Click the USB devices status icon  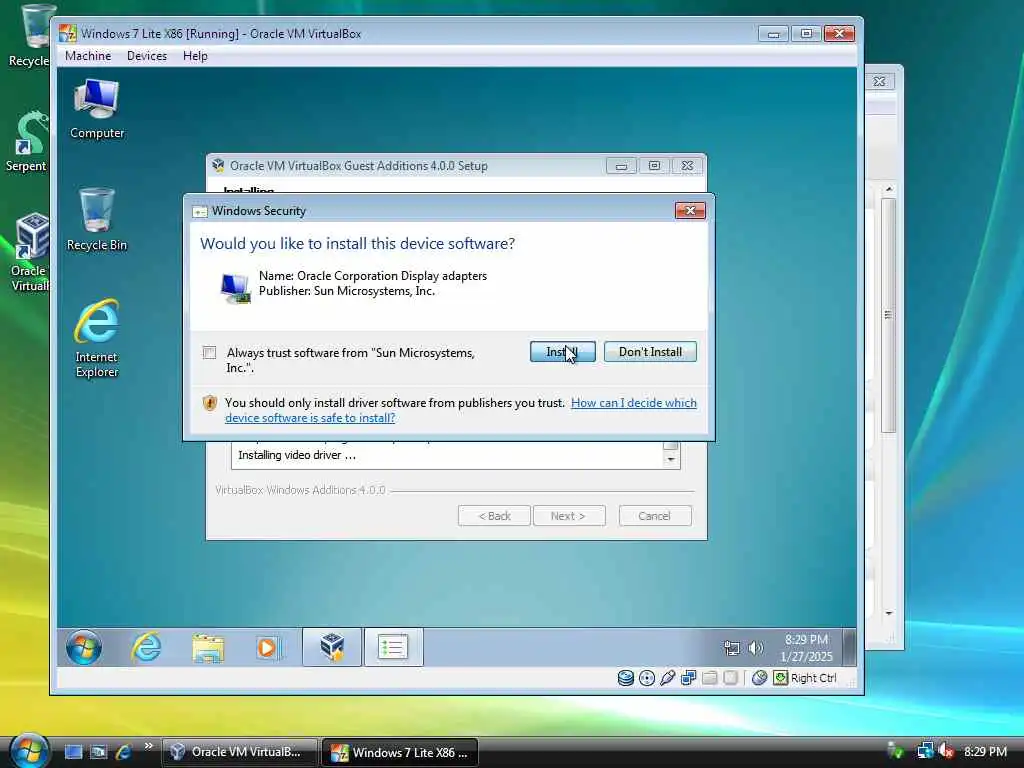(x=667, y=678)
